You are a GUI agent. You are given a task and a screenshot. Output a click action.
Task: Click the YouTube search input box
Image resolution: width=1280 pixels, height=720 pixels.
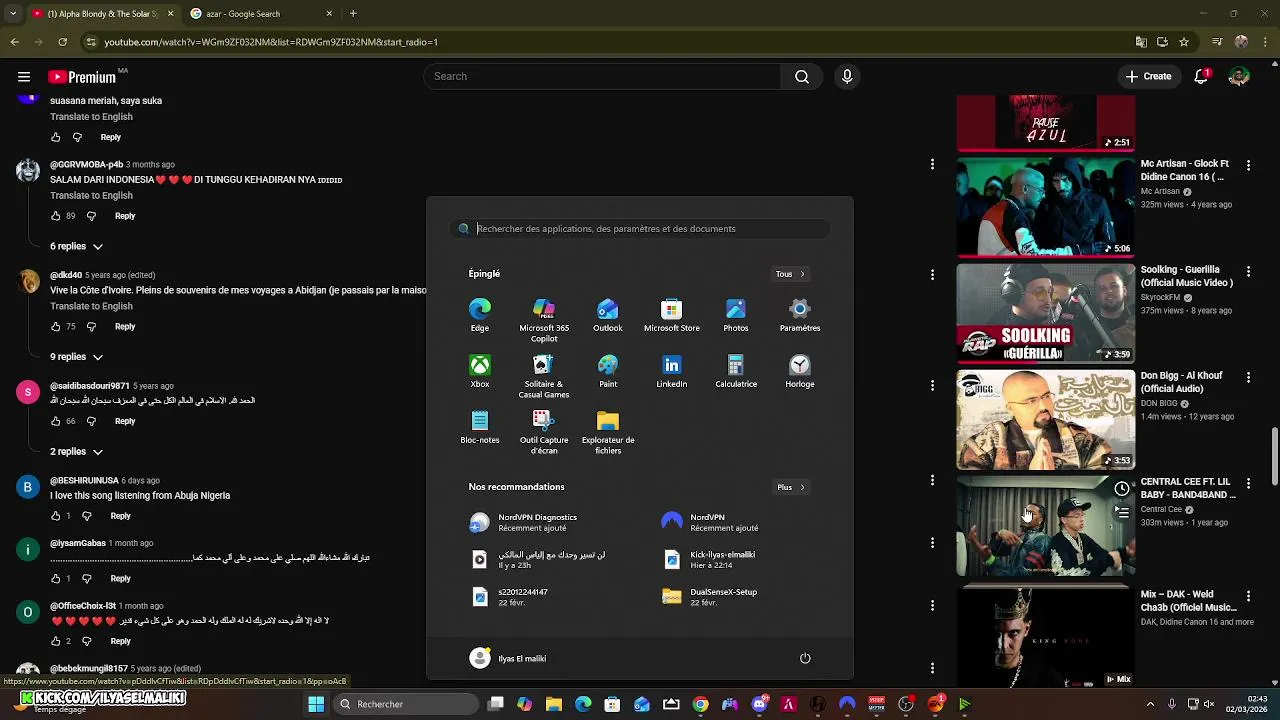(x=602, y=76)
